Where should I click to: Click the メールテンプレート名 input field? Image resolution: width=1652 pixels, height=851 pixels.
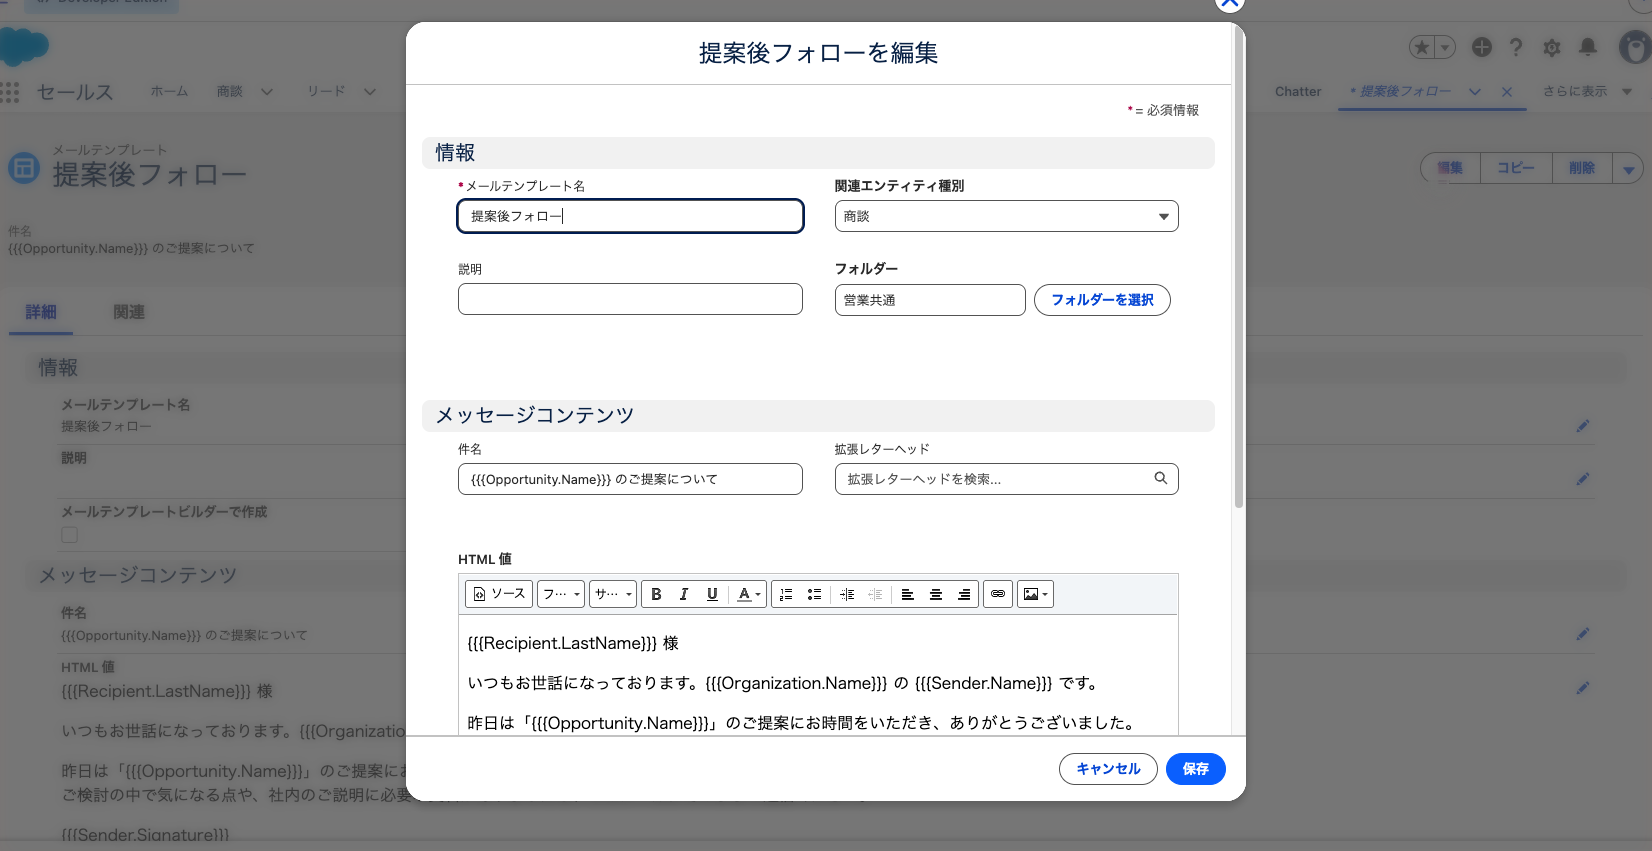pyautogui.click(x=631, y=216)
